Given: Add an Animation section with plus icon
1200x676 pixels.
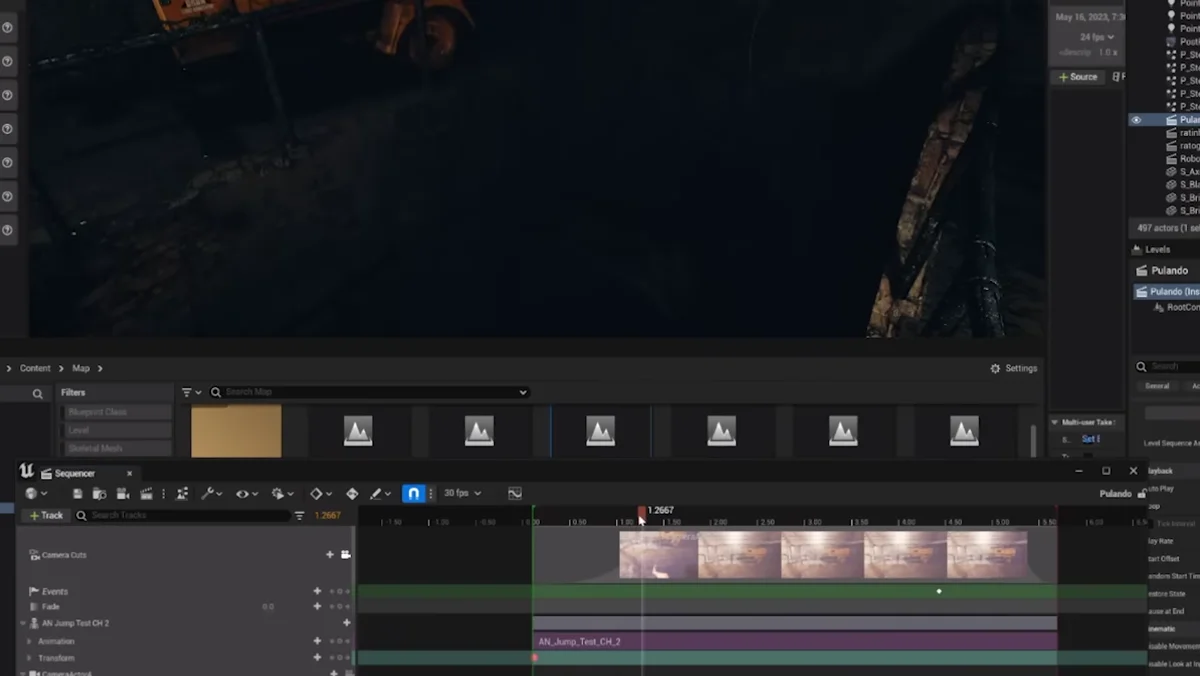Looking at the screenshot, I should pyautogui.click(x=317, y=641).
